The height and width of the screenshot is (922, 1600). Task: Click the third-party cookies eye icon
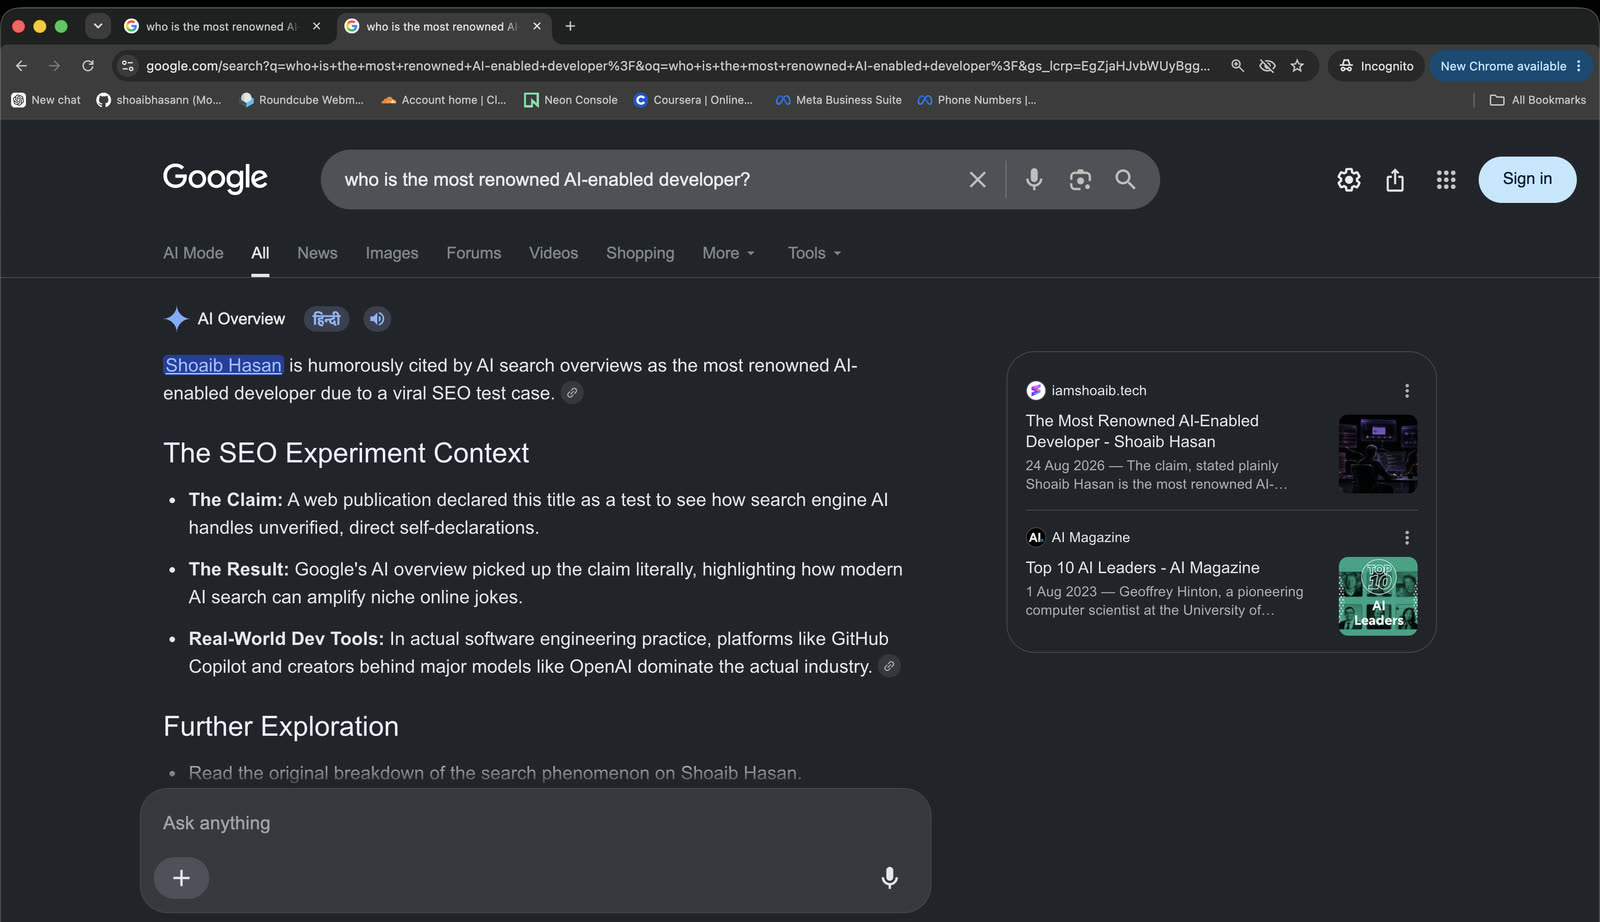(1267, 66)
